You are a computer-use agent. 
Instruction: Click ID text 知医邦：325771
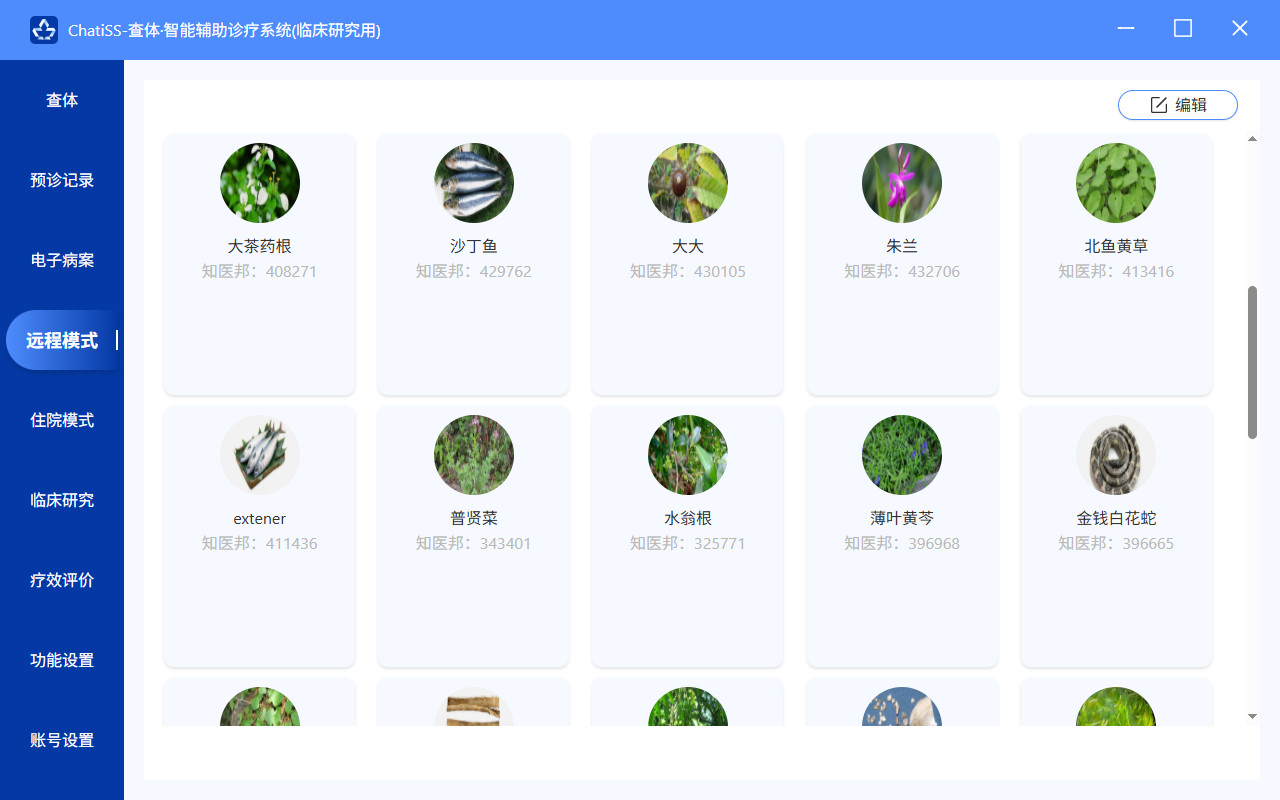688,543
